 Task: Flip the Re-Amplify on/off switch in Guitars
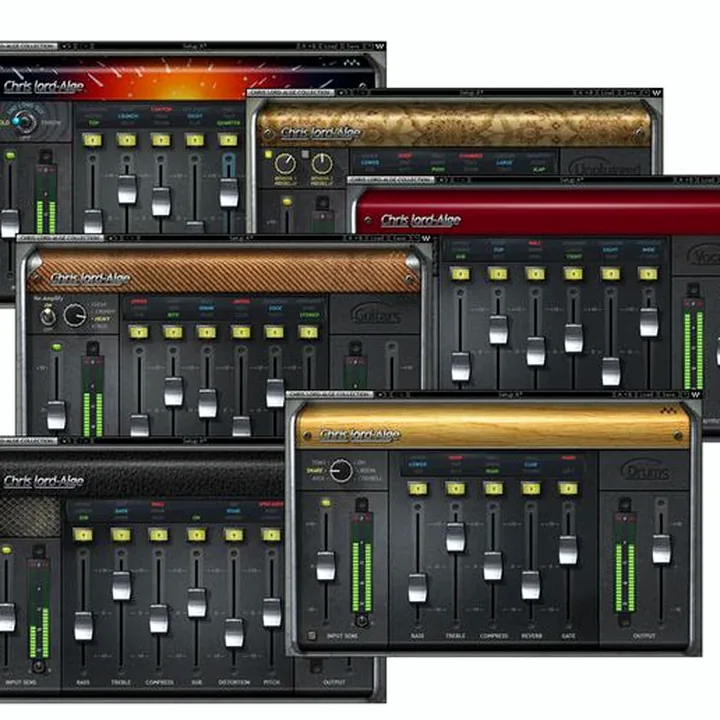click(48, 316)
